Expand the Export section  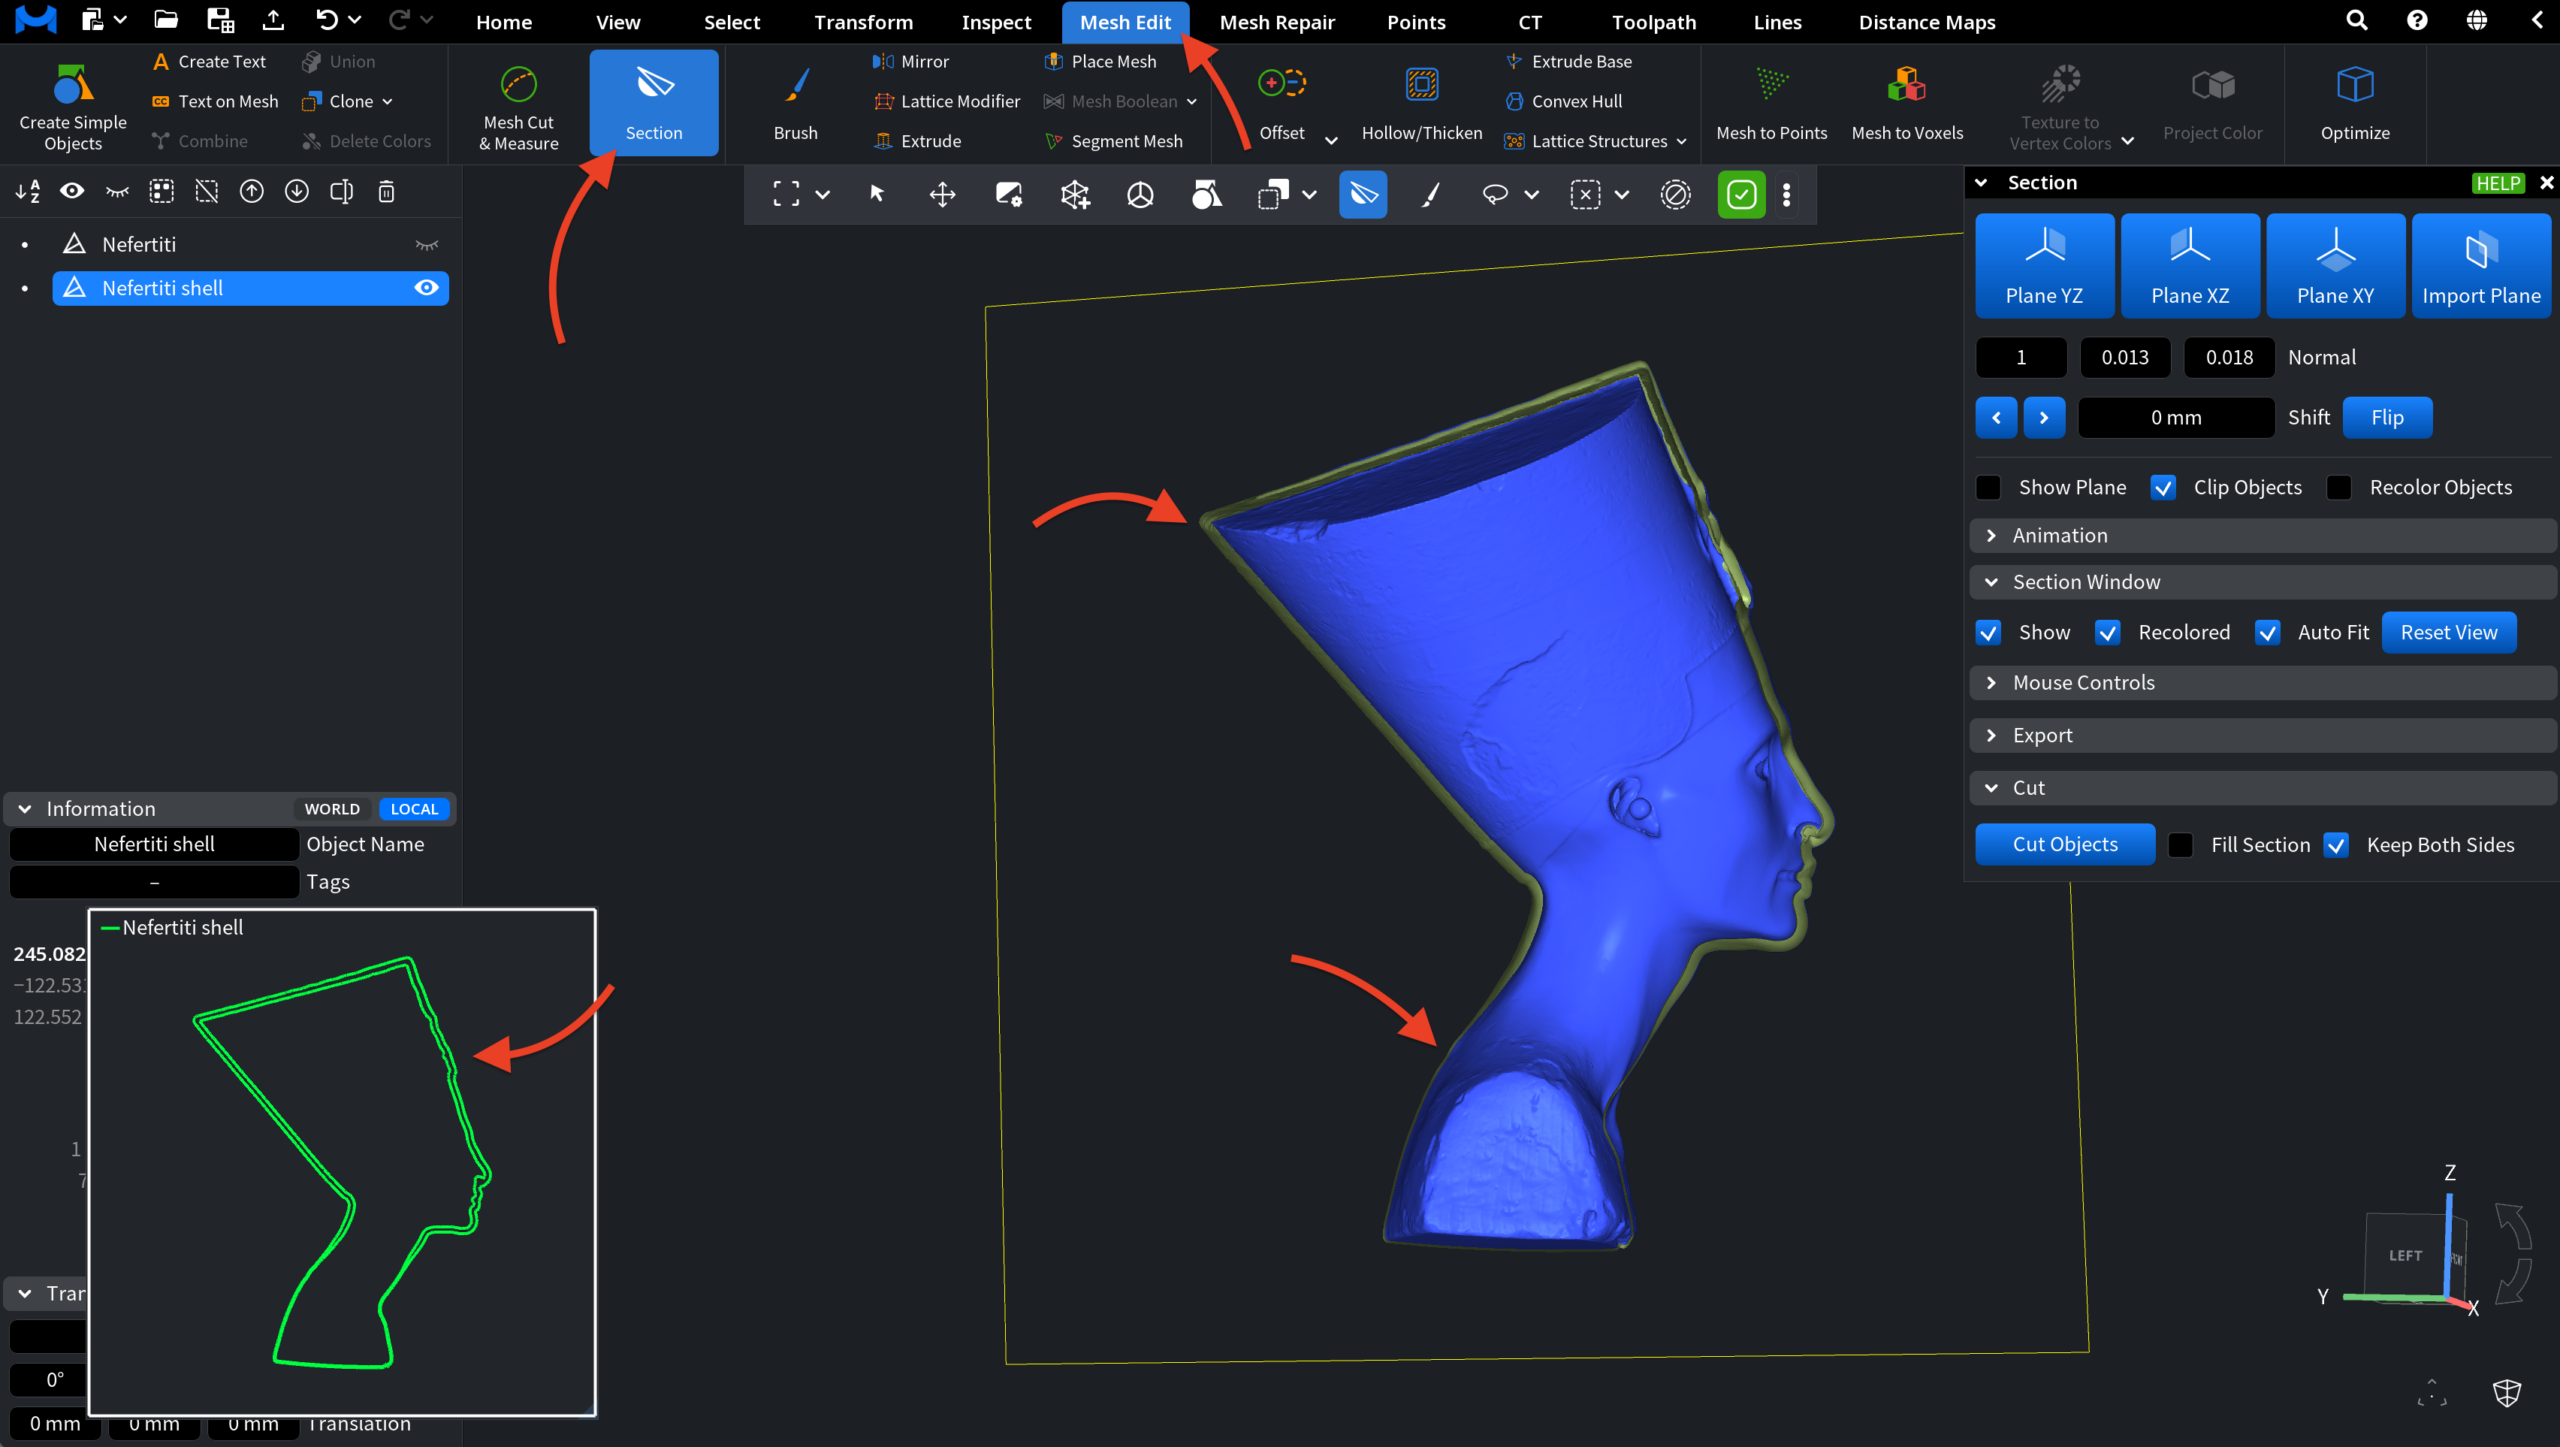(x=2263, y=735)
